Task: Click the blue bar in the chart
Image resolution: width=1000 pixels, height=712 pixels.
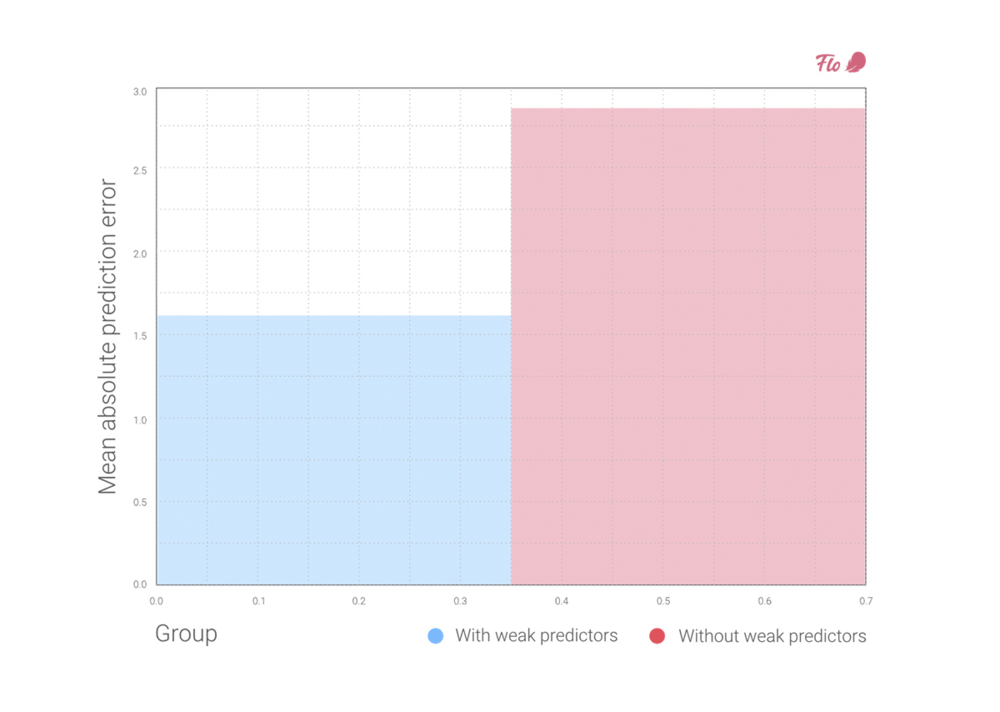Action: point(333,450)
